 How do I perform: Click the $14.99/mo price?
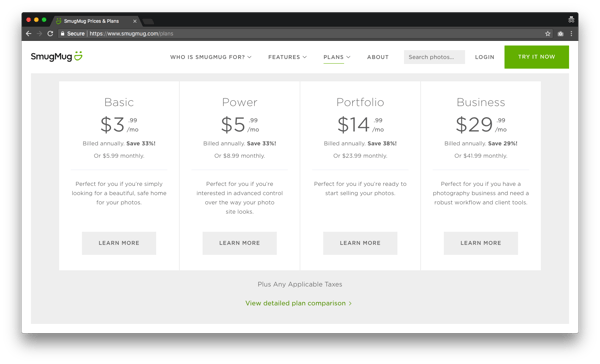pyautogui.click(x=360, y=125)
